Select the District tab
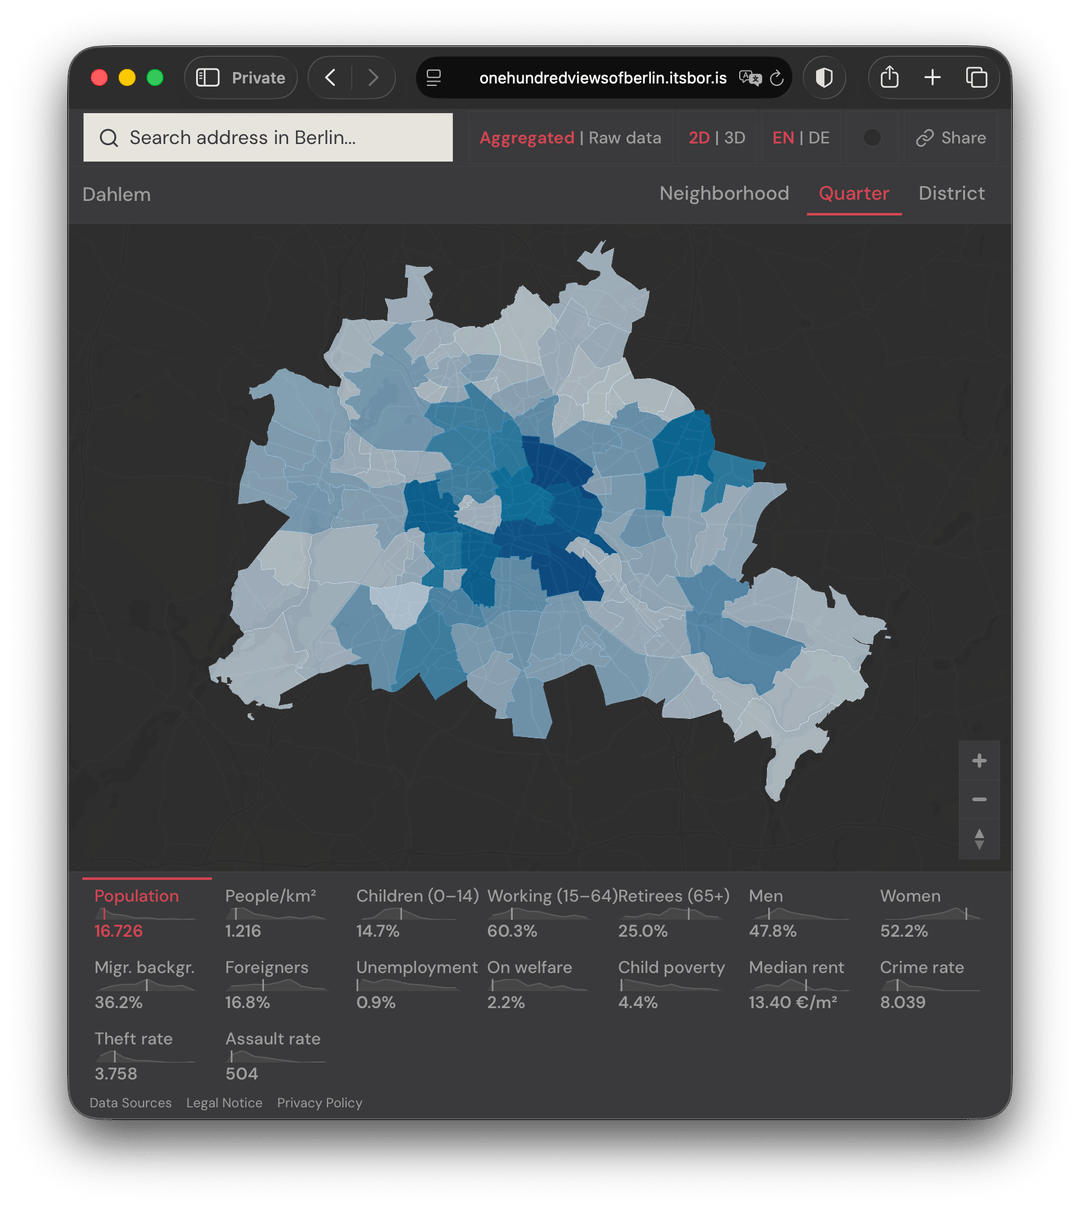The height and width of the screenshot is (1209, 1080). [951, 194]
